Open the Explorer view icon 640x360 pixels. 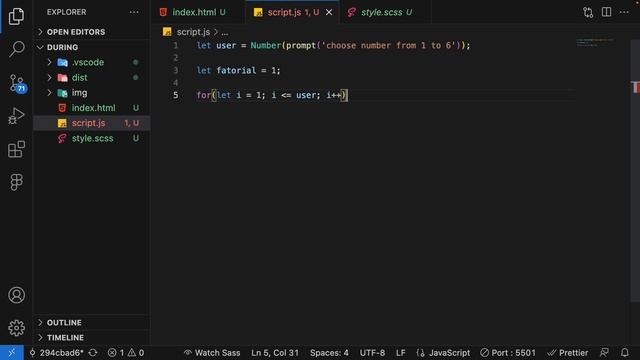[16, 16]
